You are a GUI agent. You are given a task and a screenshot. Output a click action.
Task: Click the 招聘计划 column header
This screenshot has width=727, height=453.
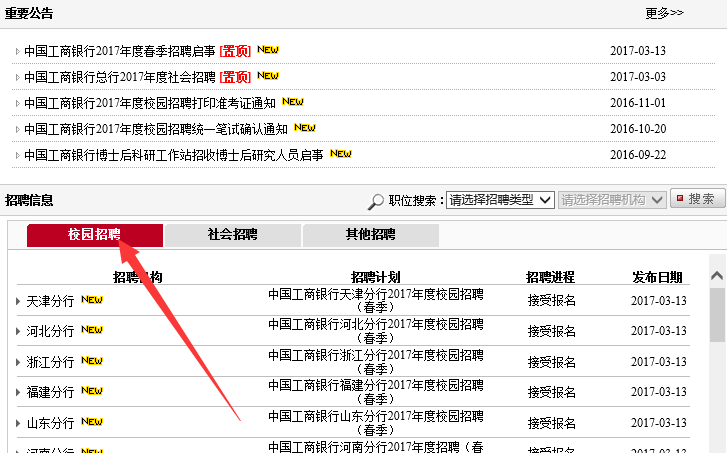click(376, 277)
